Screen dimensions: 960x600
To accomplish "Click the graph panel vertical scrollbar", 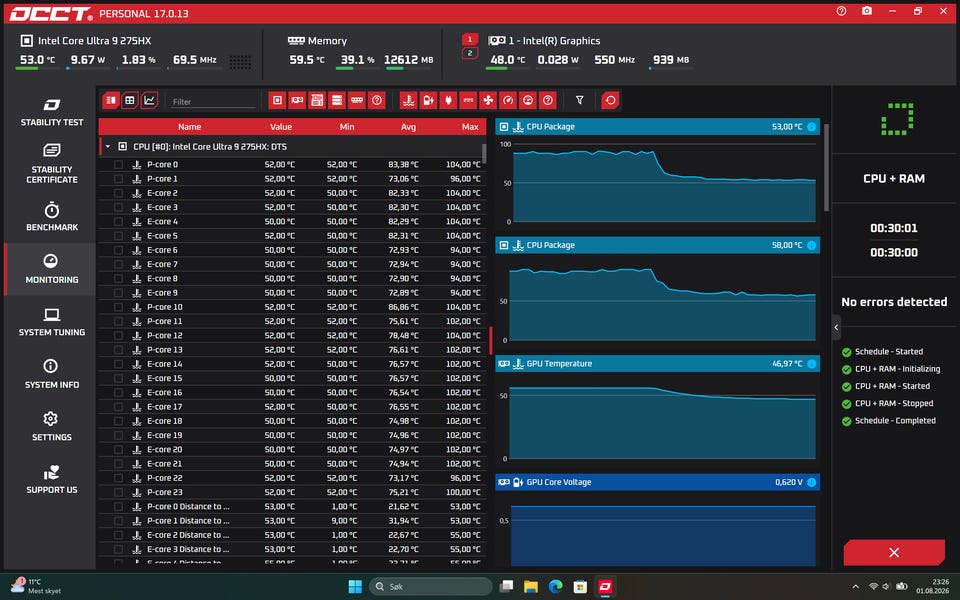I will point(826,167).
